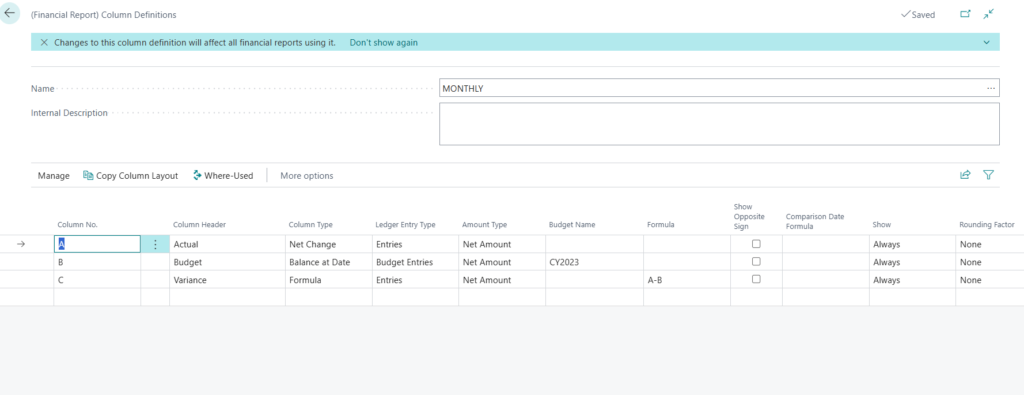Dismiss the notification with X icon

click(44, 42)
